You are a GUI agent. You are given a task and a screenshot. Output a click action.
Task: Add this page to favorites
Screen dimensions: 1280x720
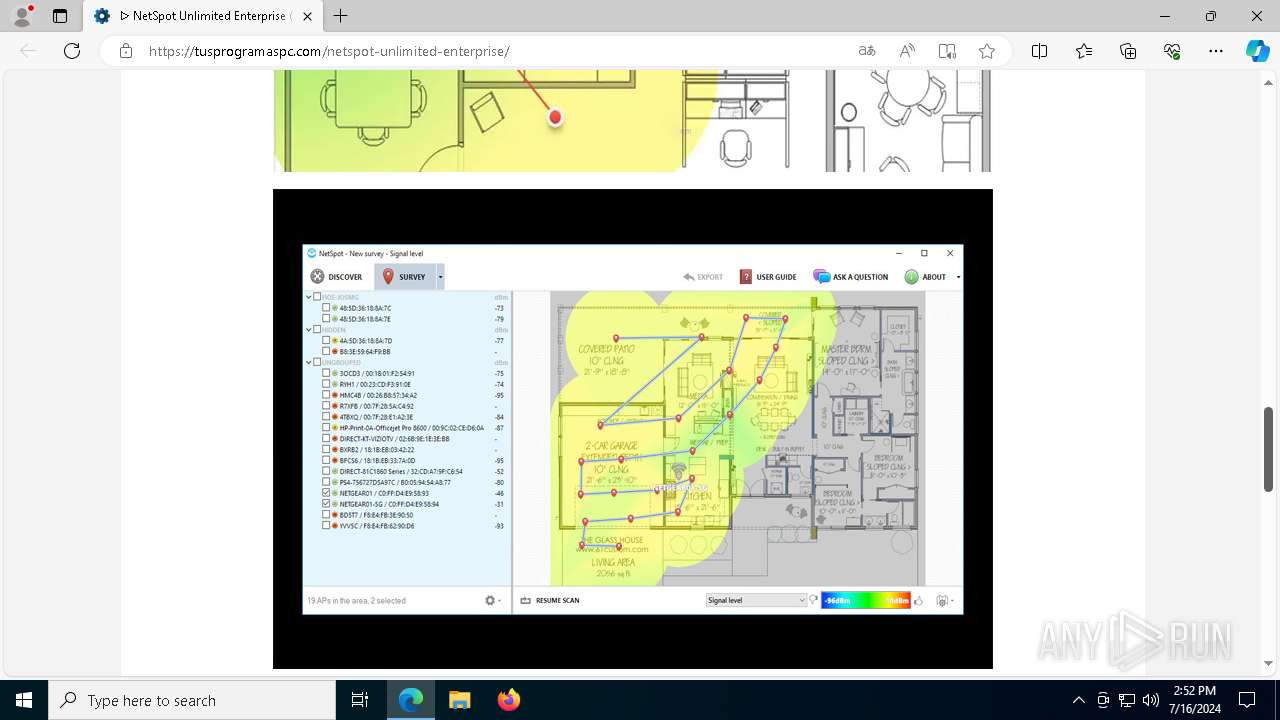point(987,51)
